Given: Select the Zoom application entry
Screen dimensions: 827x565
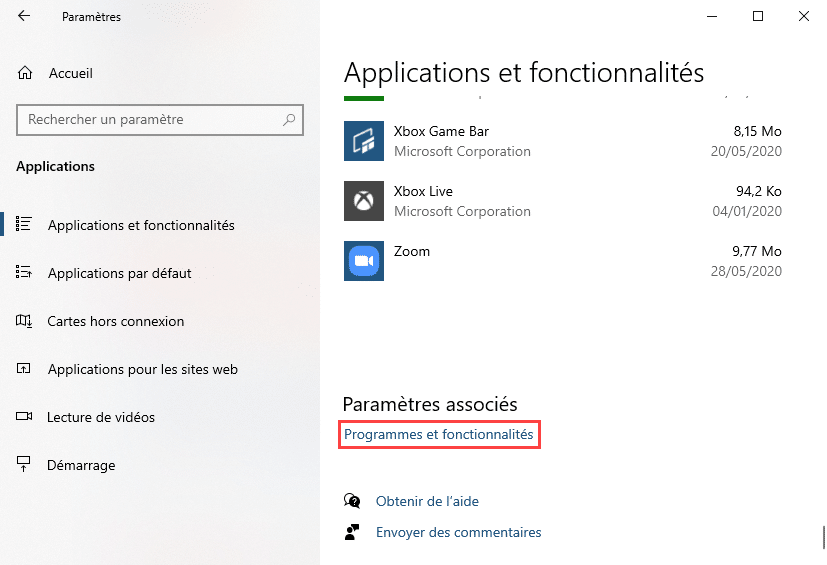Looking at the screenshot, I should [562, 261].
